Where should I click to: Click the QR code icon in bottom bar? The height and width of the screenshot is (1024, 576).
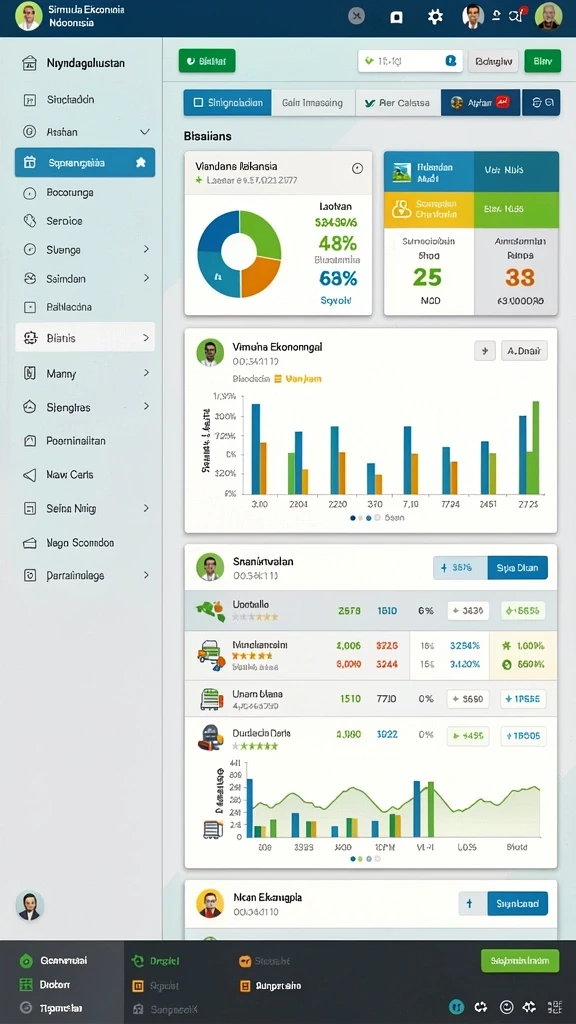(x=554, y=1007)
